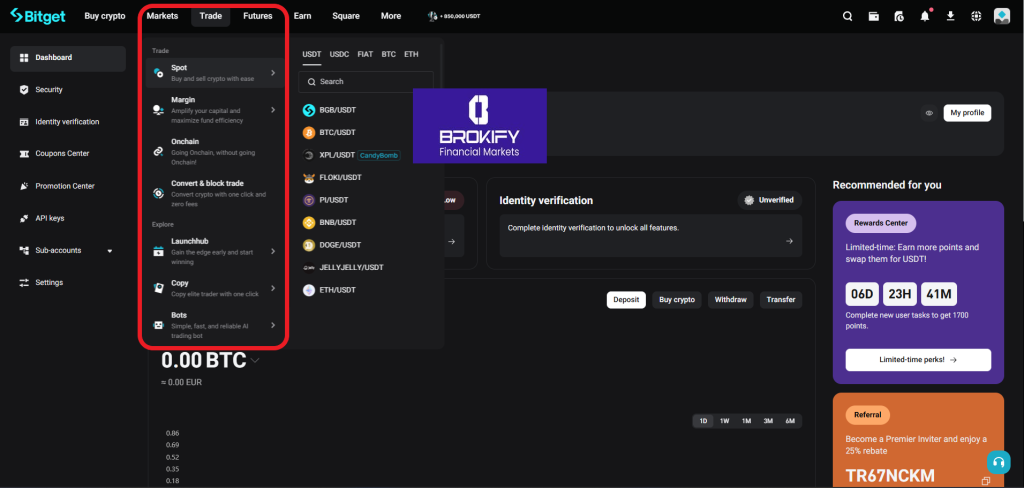Click the BGB/USDT coin icon
Viewport: 1024px width, 488px height.
click(309, 110)
